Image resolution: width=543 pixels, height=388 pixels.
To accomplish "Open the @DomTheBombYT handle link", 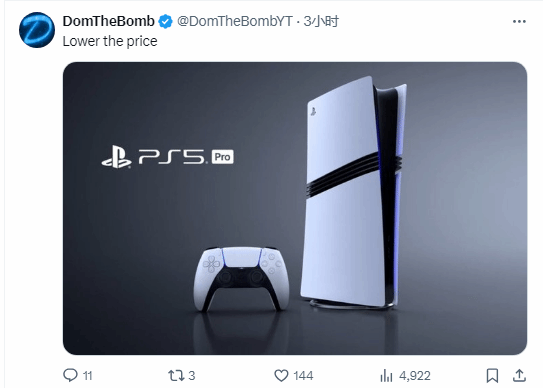I will [x=235, y=21].
